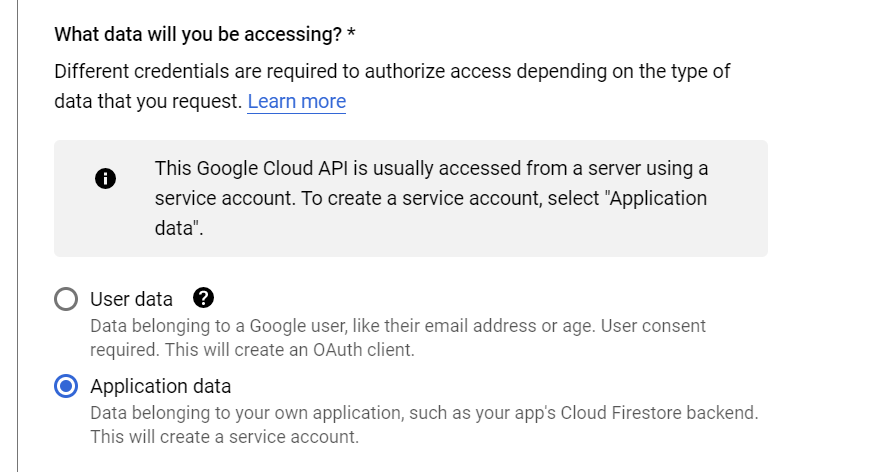Click the Learn more link
Screen dimensions: 889x472
click(296, 101)
